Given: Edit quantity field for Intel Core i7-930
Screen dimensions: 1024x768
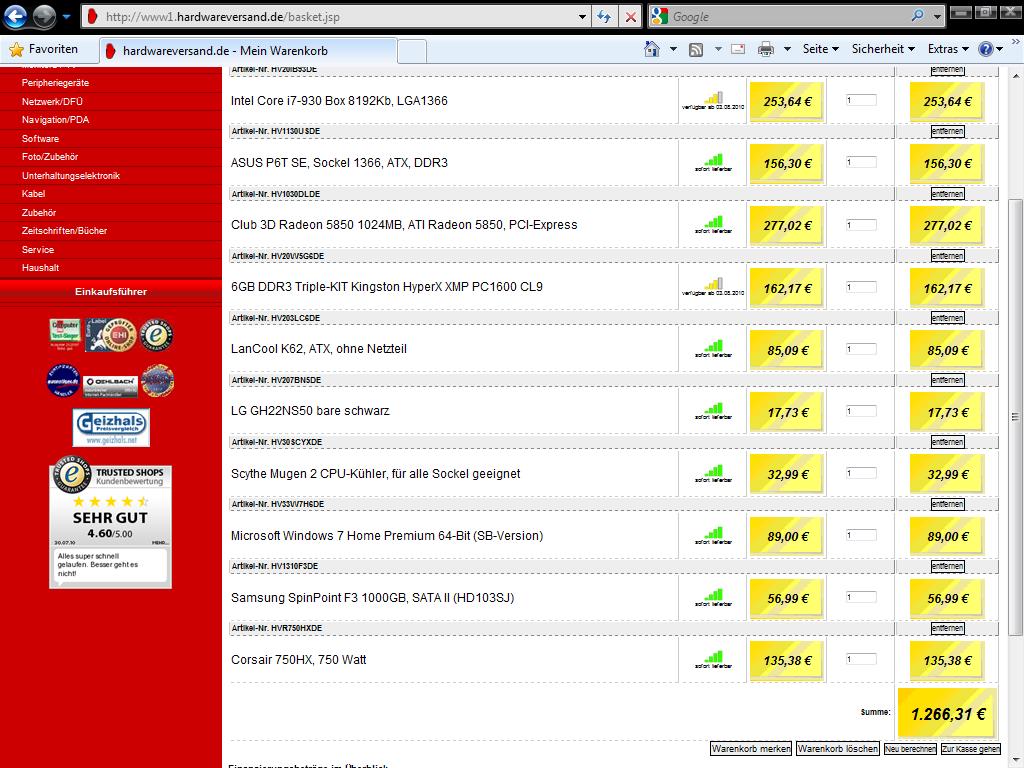Looking at the screenshot, I should pos(861,101).
